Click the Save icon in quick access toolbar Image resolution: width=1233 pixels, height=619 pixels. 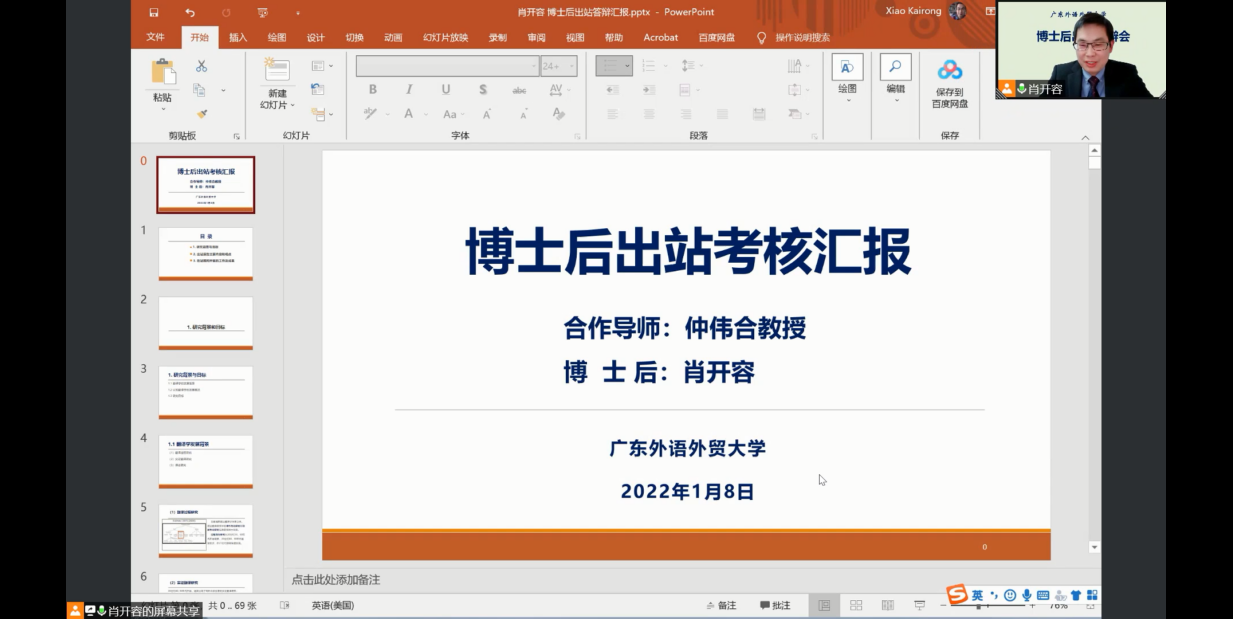click(x=154, y=12)
